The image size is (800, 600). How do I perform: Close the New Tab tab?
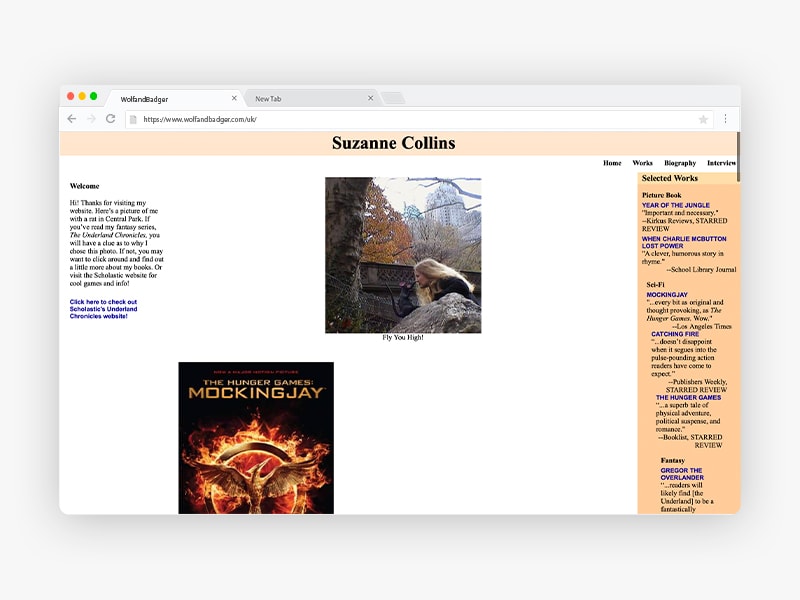370,98
